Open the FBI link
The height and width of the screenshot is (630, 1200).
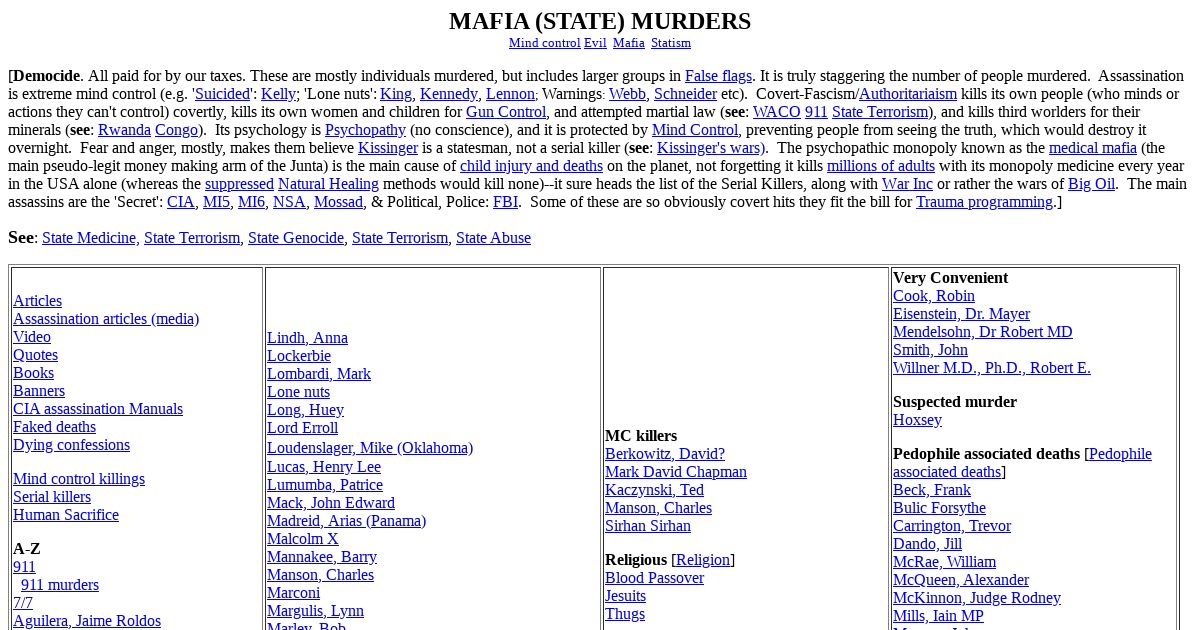(x=505, y=202)
